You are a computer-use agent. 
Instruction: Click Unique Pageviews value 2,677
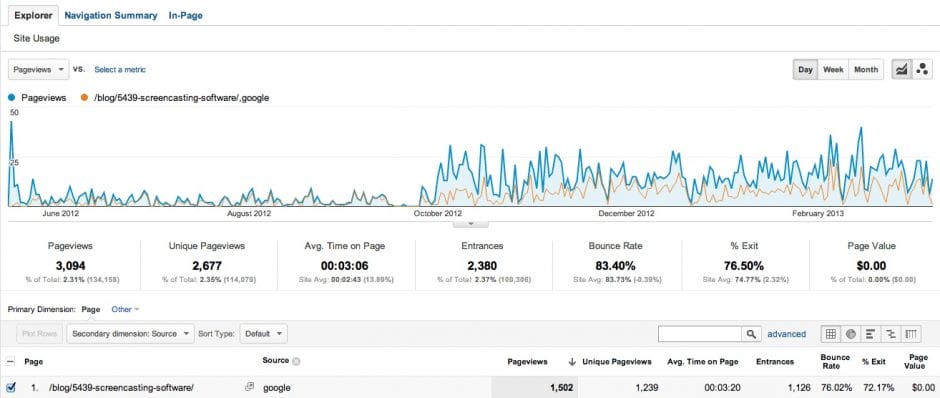[x=206, y=266]
